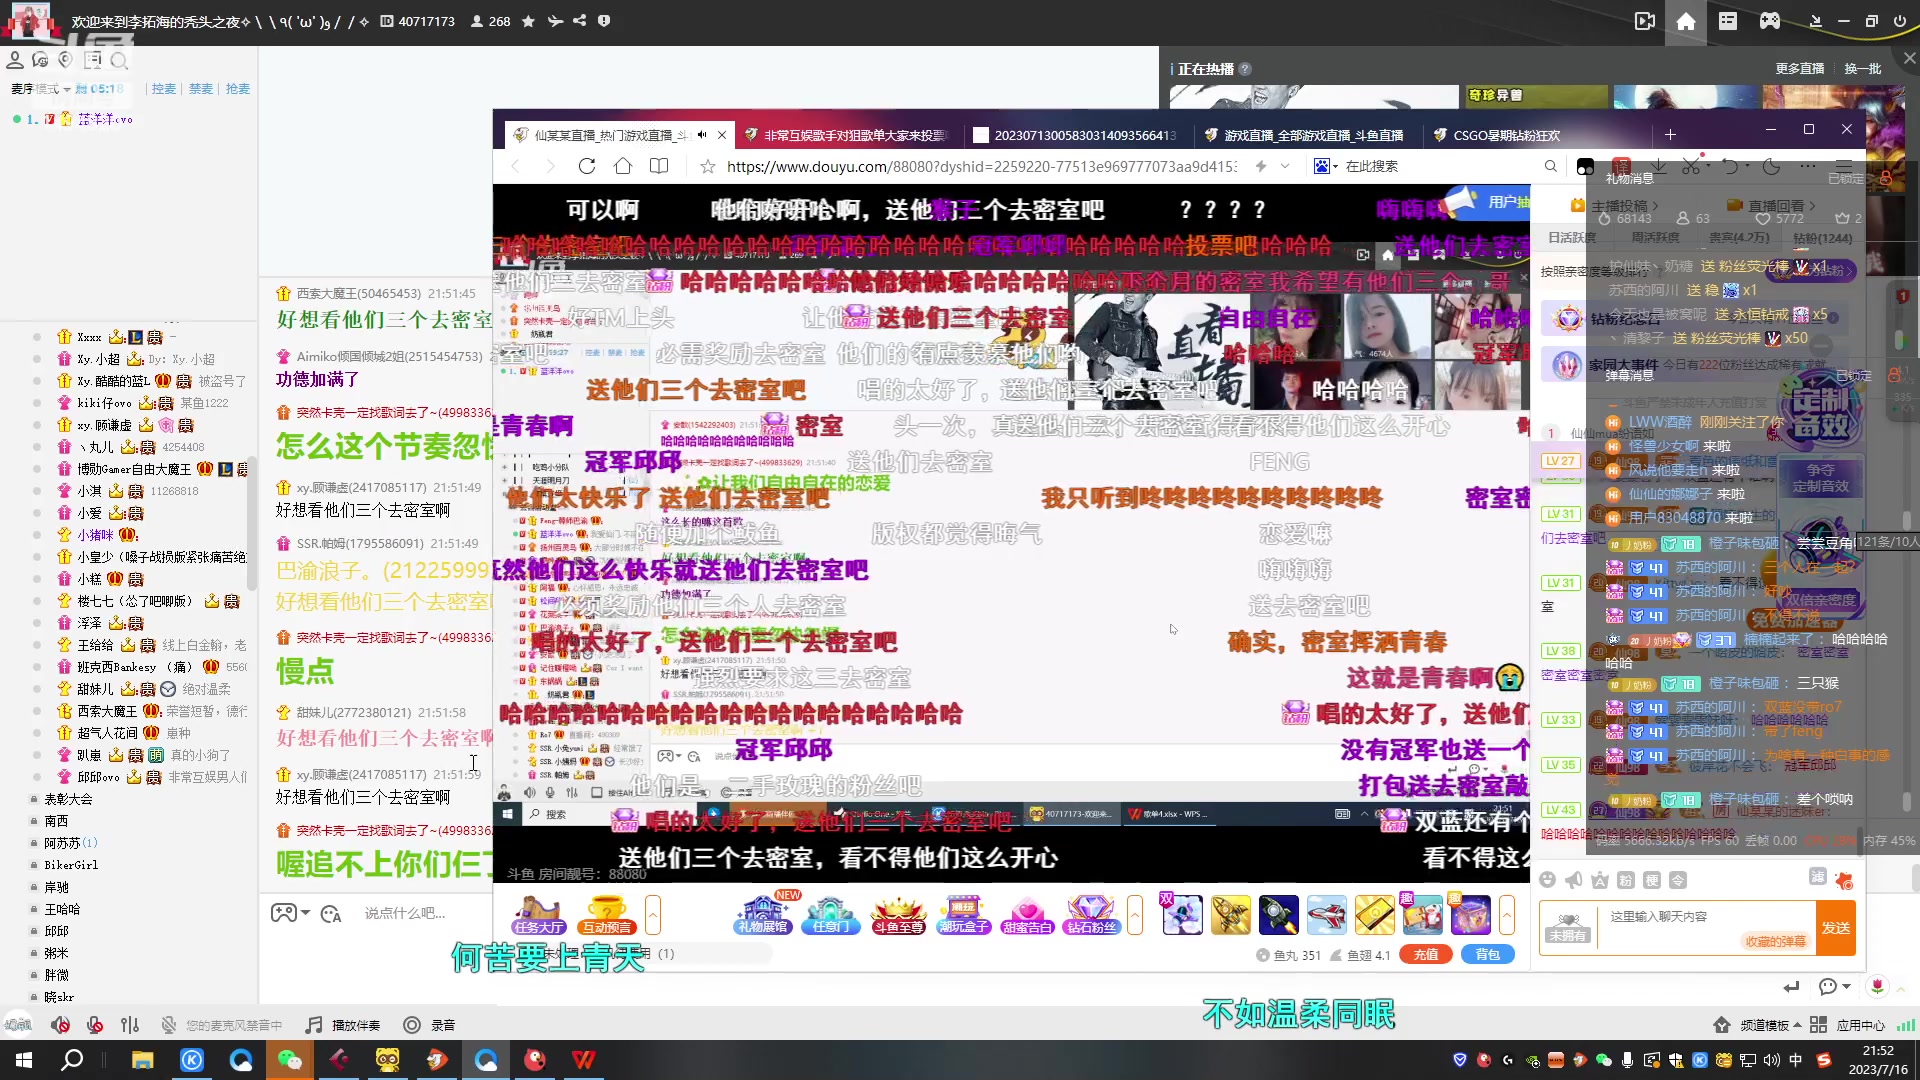This screenshot has height=1080, width=1920.
Task: Open WeChat from Windows taskbar
Action: pos(290,1060)
